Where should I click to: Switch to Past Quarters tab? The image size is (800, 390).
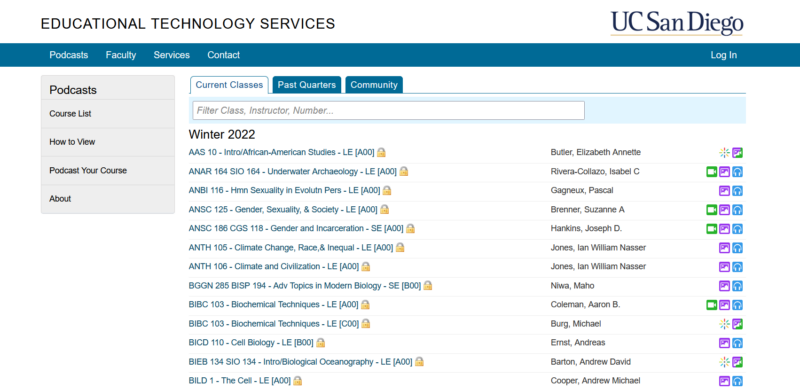[307, 85]
